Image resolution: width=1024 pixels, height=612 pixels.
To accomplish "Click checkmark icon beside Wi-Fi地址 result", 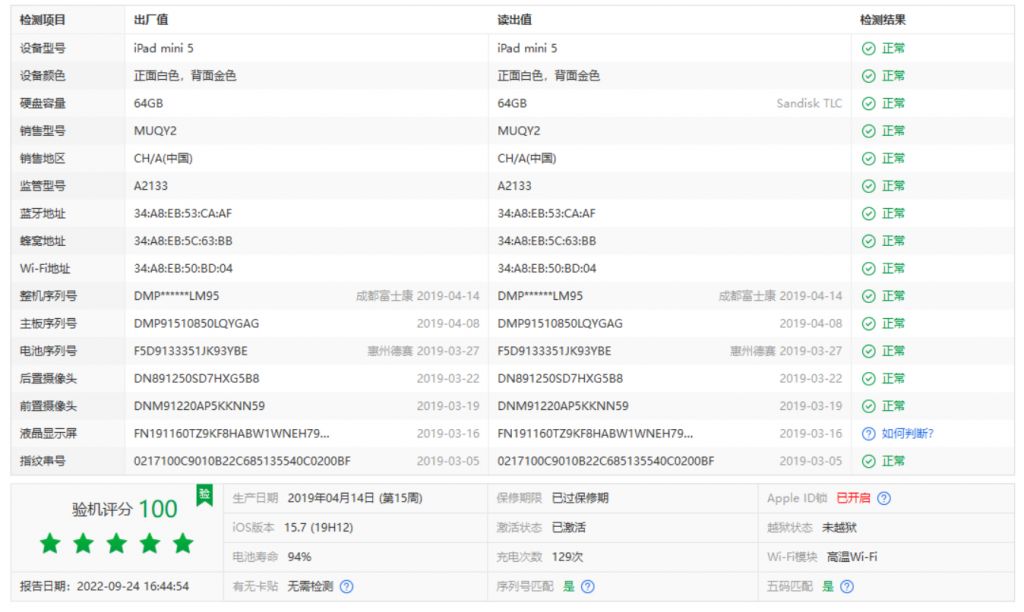I will [868, 268].
